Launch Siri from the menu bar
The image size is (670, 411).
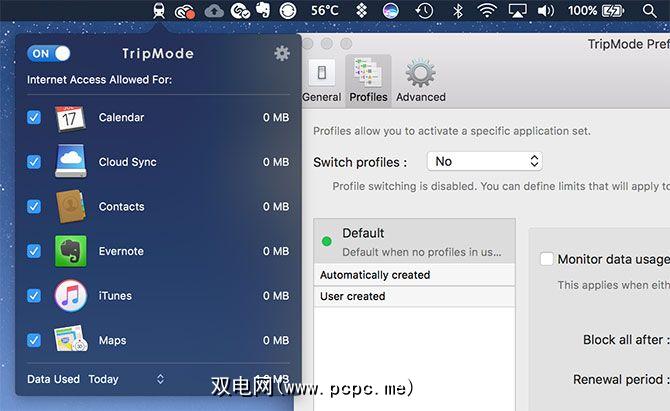(x=391, y=11)
